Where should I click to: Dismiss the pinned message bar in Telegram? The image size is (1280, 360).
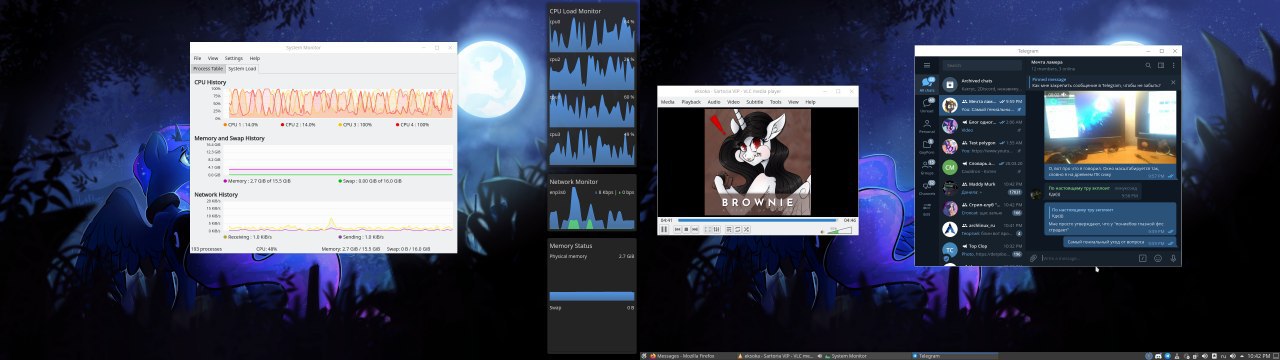click(1173, 82)
